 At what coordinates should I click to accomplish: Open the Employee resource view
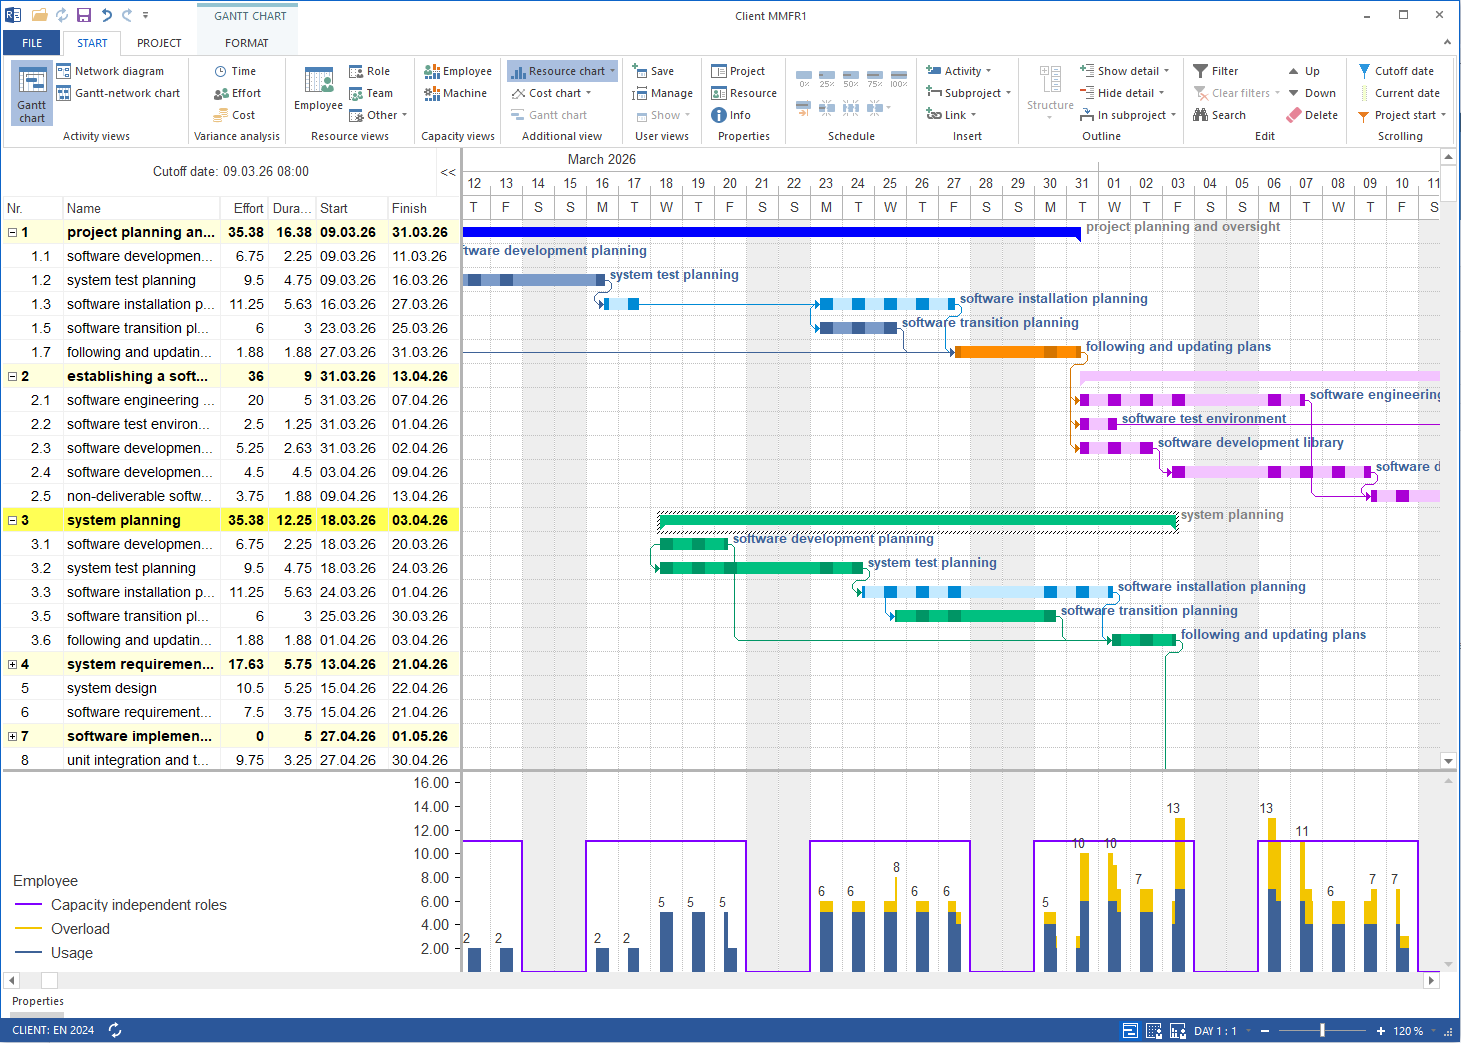[x=318, y=90]
